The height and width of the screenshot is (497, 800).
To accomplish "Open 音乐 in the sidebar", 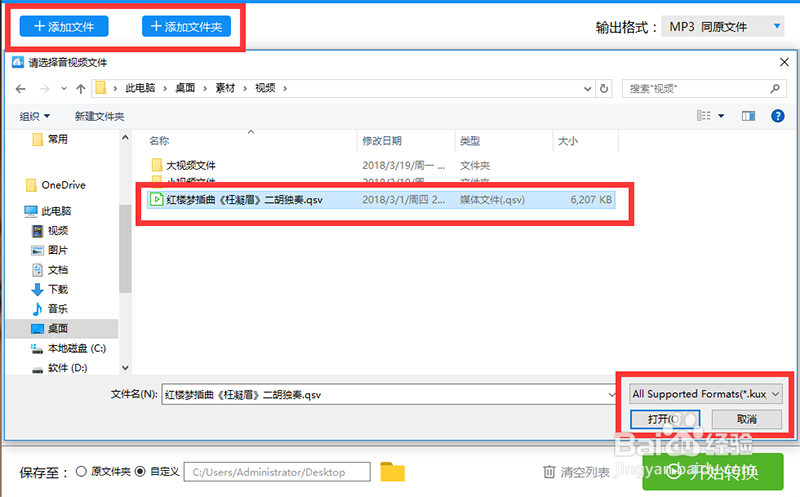I will click(58, 309).
